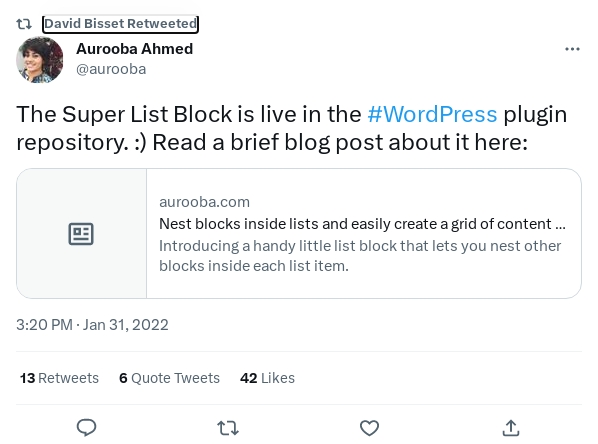Click the share upload icon
Viewport: 598px width, 444px height.
click(511, 428)
